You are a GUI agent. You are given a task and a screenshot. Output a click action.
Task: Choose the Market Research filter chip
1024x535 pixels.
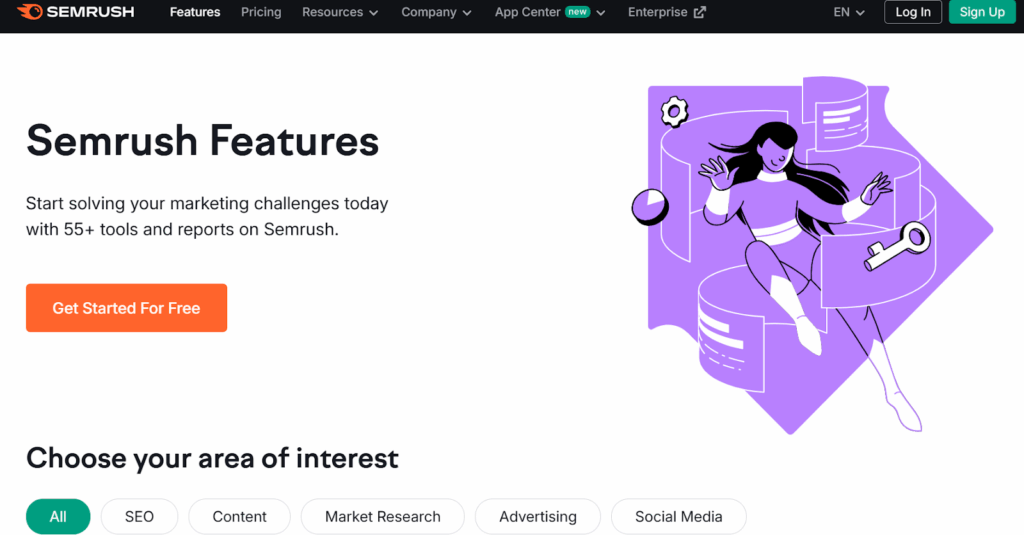382,517
